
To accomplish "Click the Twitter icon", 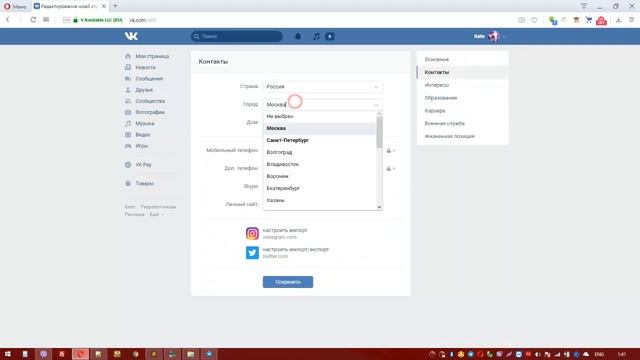I will (x=252, y=253).
